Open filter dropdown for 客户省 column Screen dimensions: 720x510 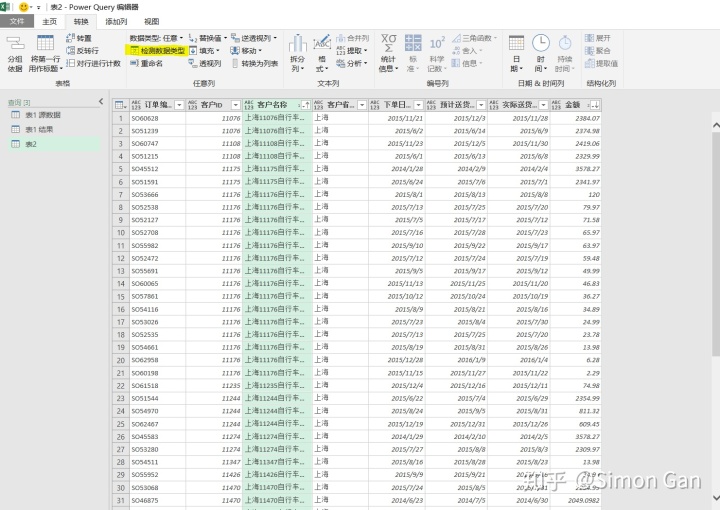point(362,105)
